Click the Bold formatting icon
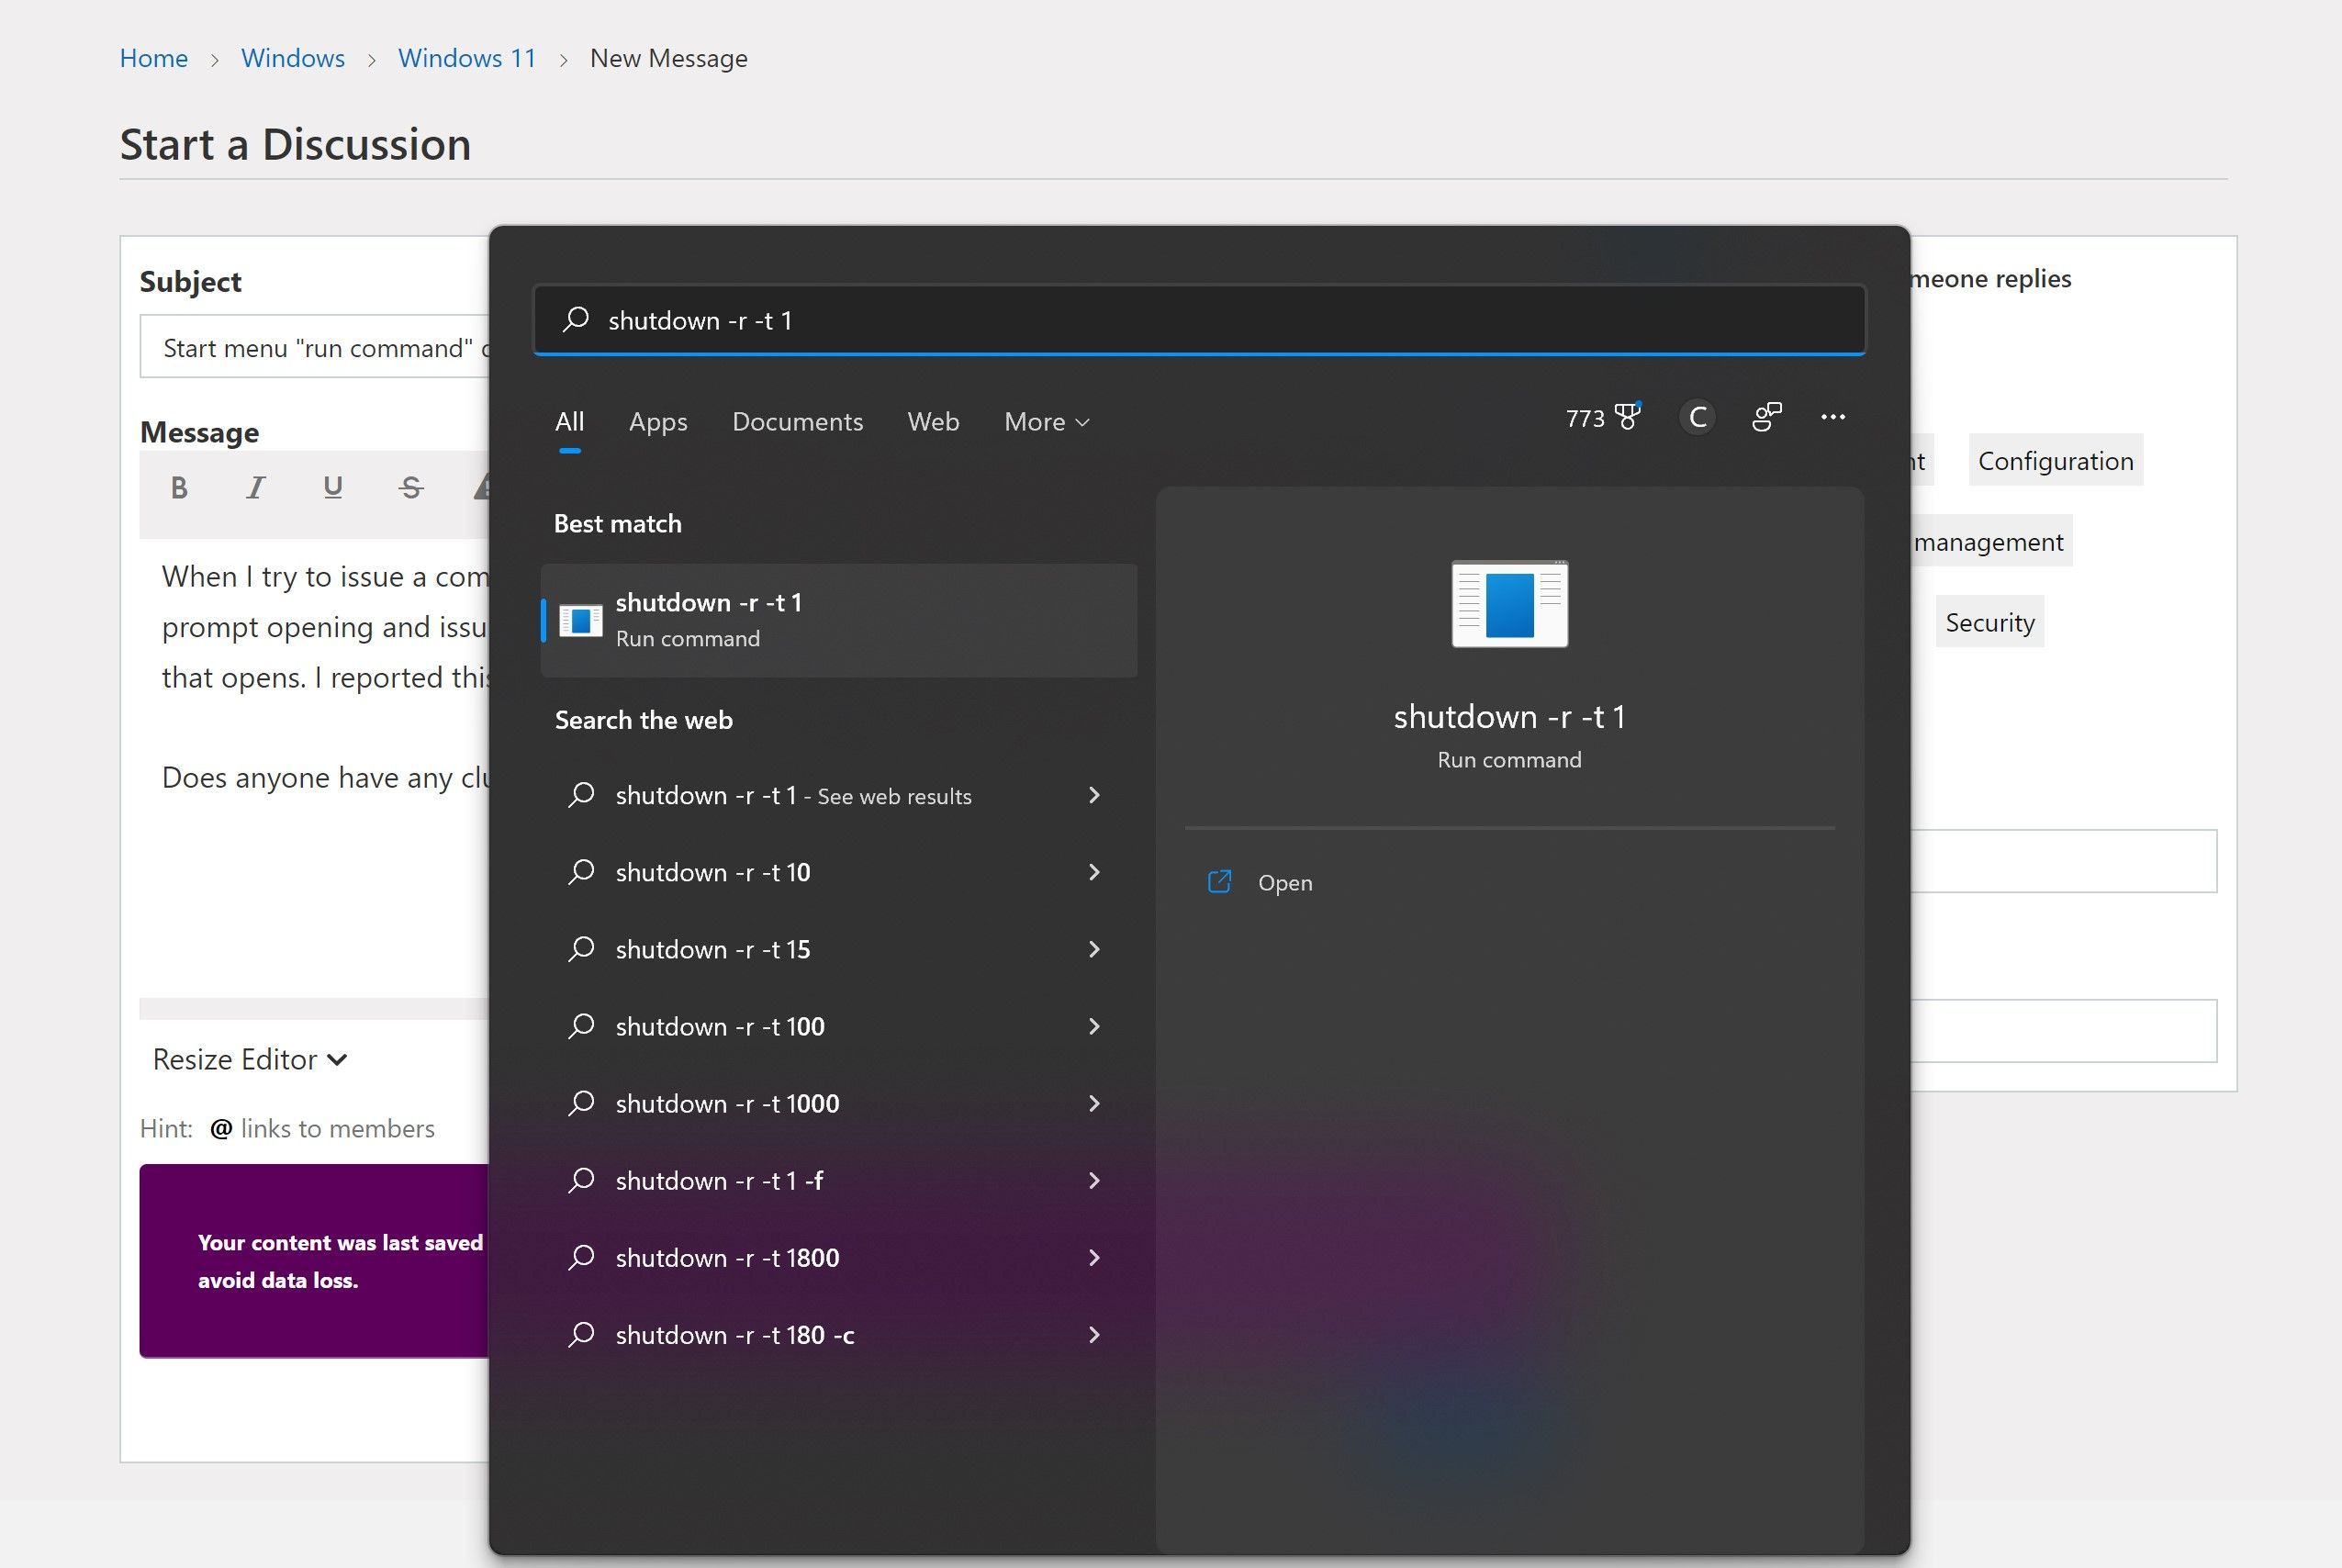 coord(179,487)
